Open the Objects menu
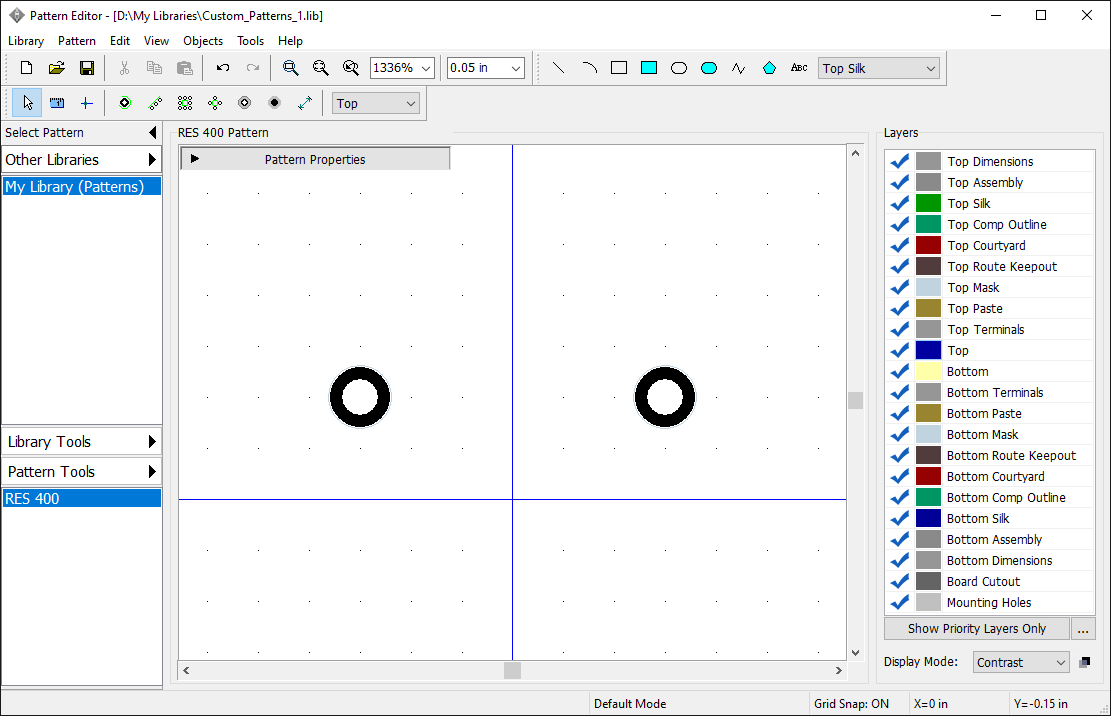Viewport: 1111px width, 716px height. pyautogui.click(x=203, y=41)
